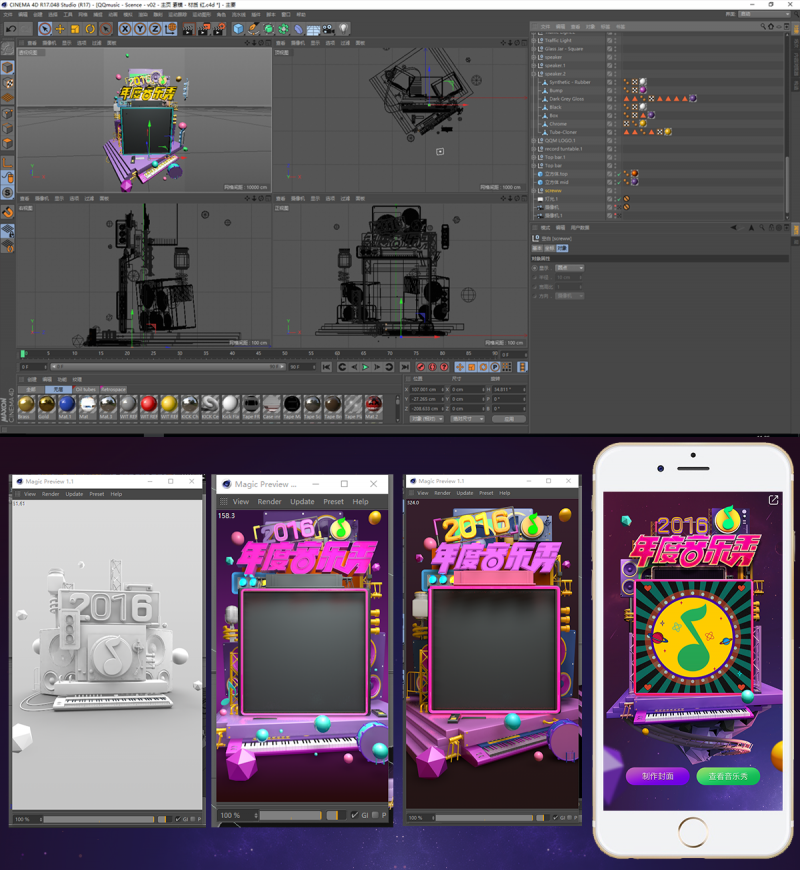Viewport: 800px width, 870px height.
Task: Click the Go to Start playback button
Action: pos(327,367)
